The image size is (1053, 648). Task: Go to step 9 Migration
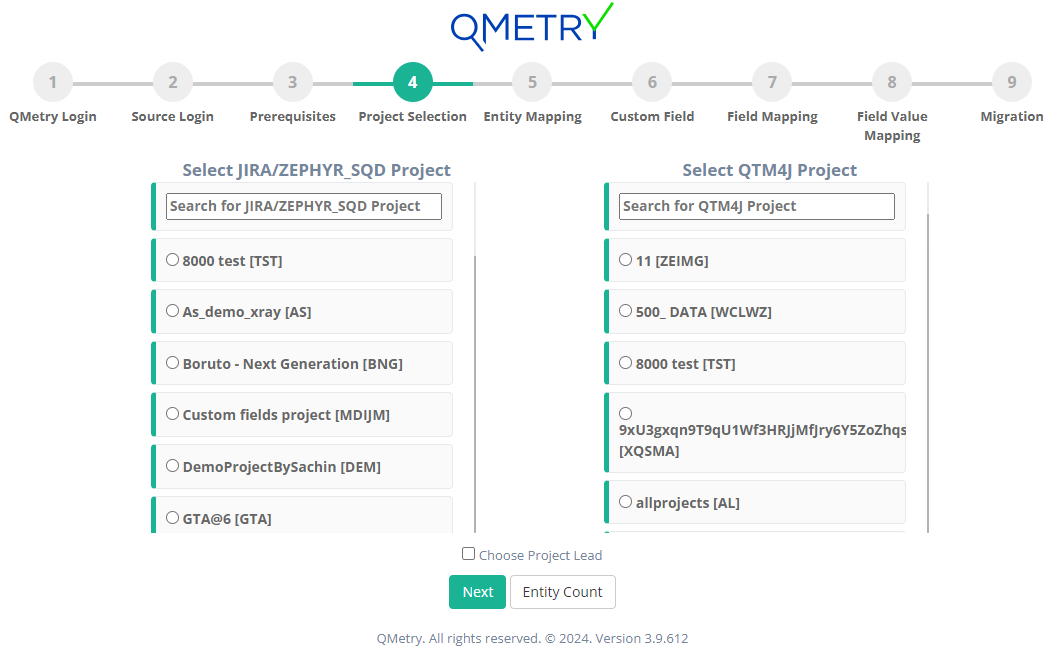point(1012,83)
